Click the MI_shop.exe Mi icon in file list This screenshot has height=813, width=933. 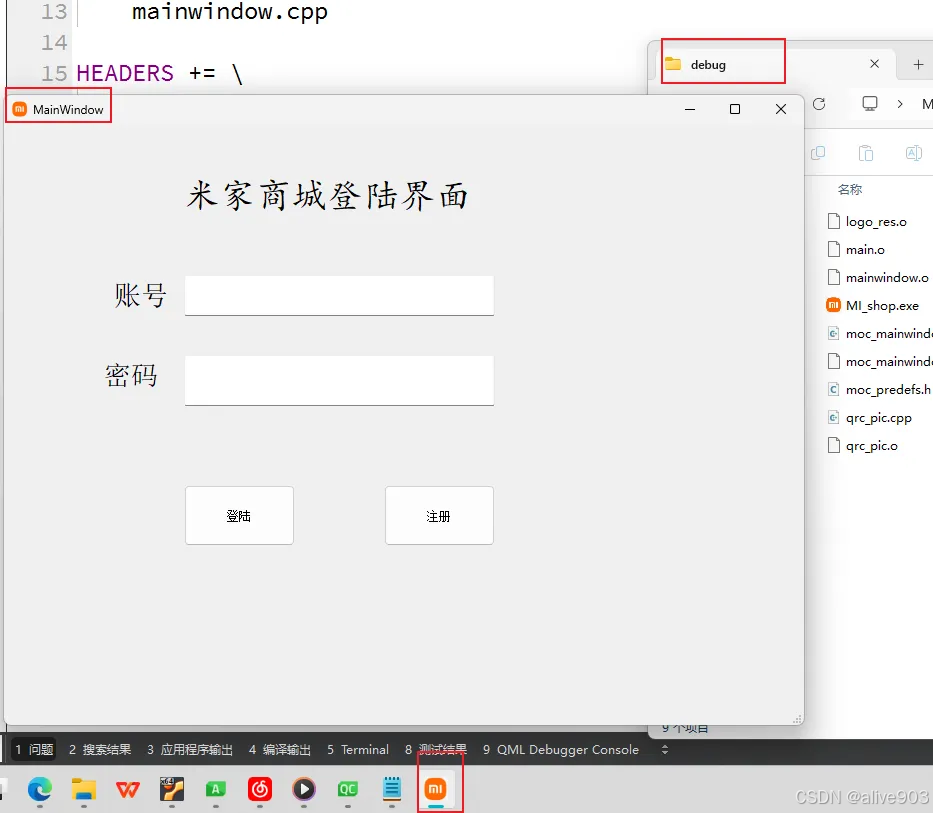(x=834, y=305)
